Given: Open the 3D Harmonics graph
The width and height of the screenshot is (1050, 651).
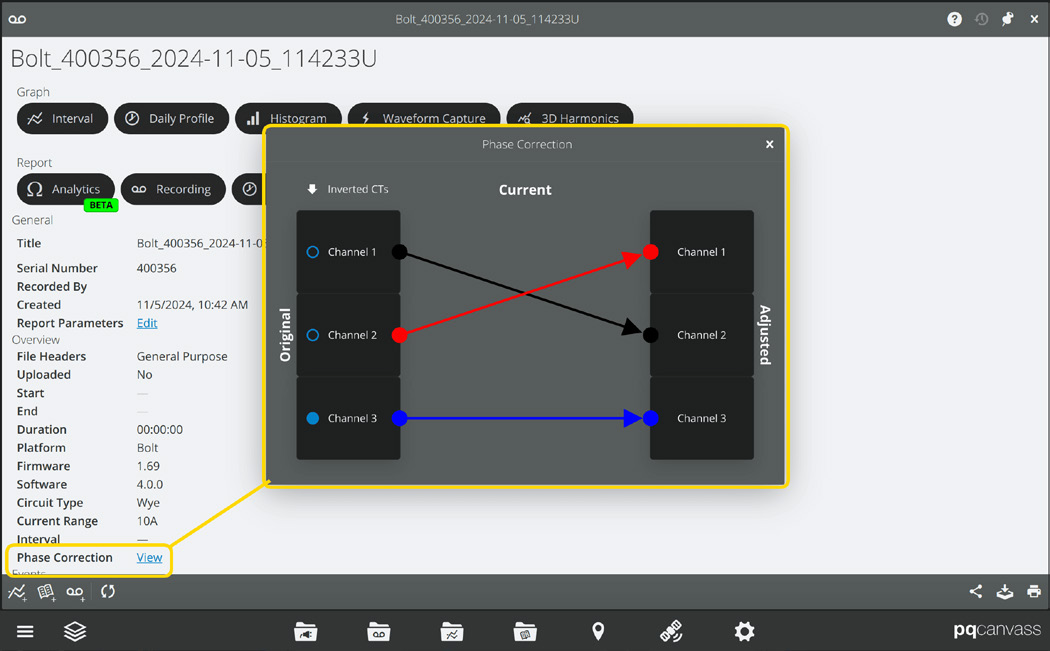Looking at the screenshot, I should [x=570, y=118].
